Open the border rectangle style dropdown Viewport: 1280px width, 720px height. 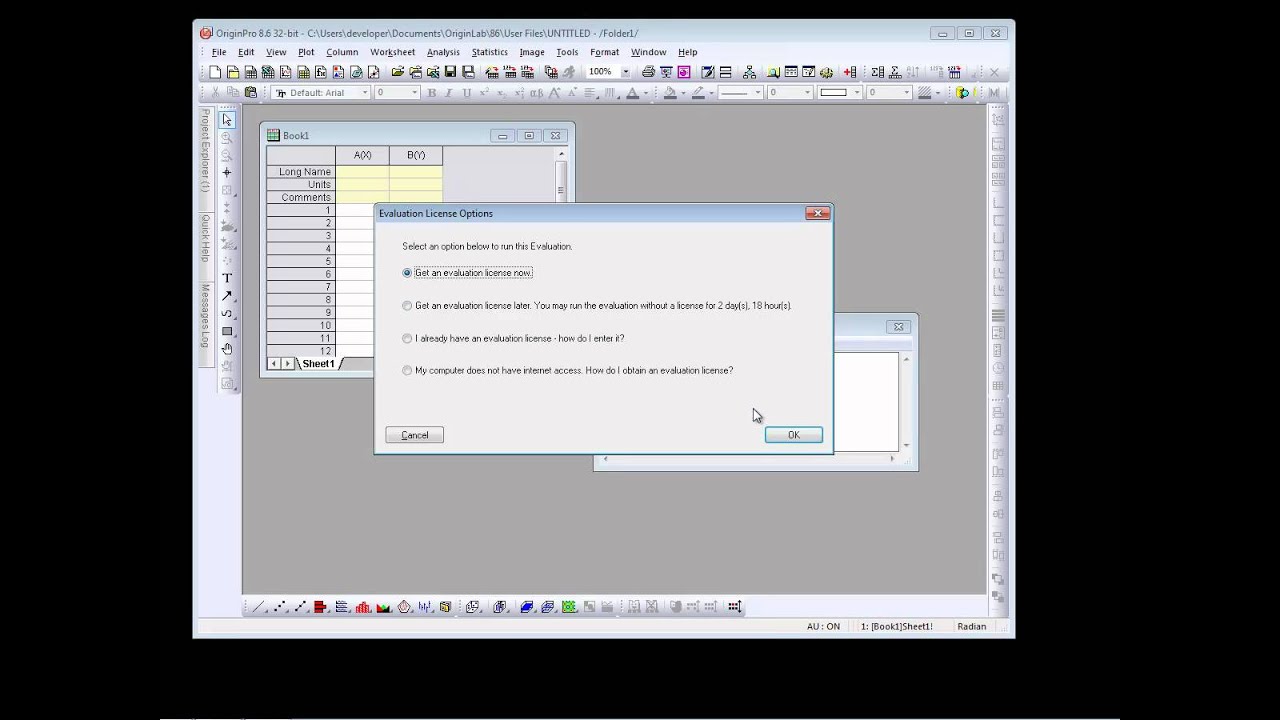click(856, 92)
